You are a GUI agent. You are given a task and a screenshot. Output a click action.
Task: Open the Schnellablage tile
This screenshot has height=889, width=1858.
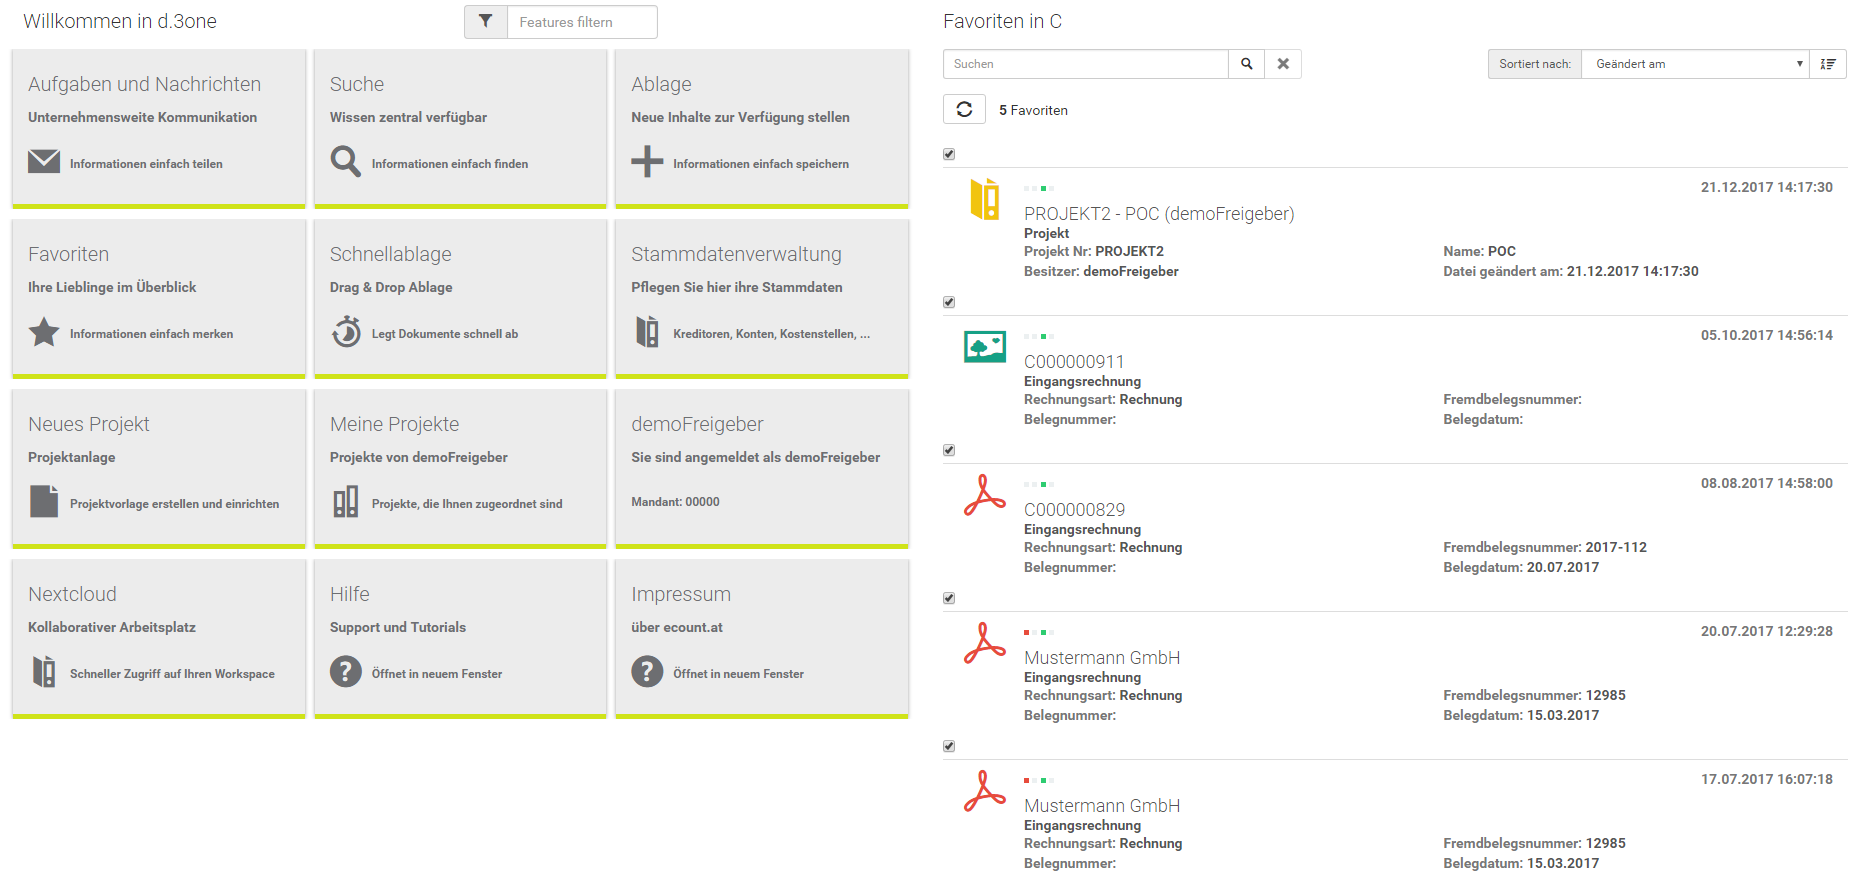(460, 298)
